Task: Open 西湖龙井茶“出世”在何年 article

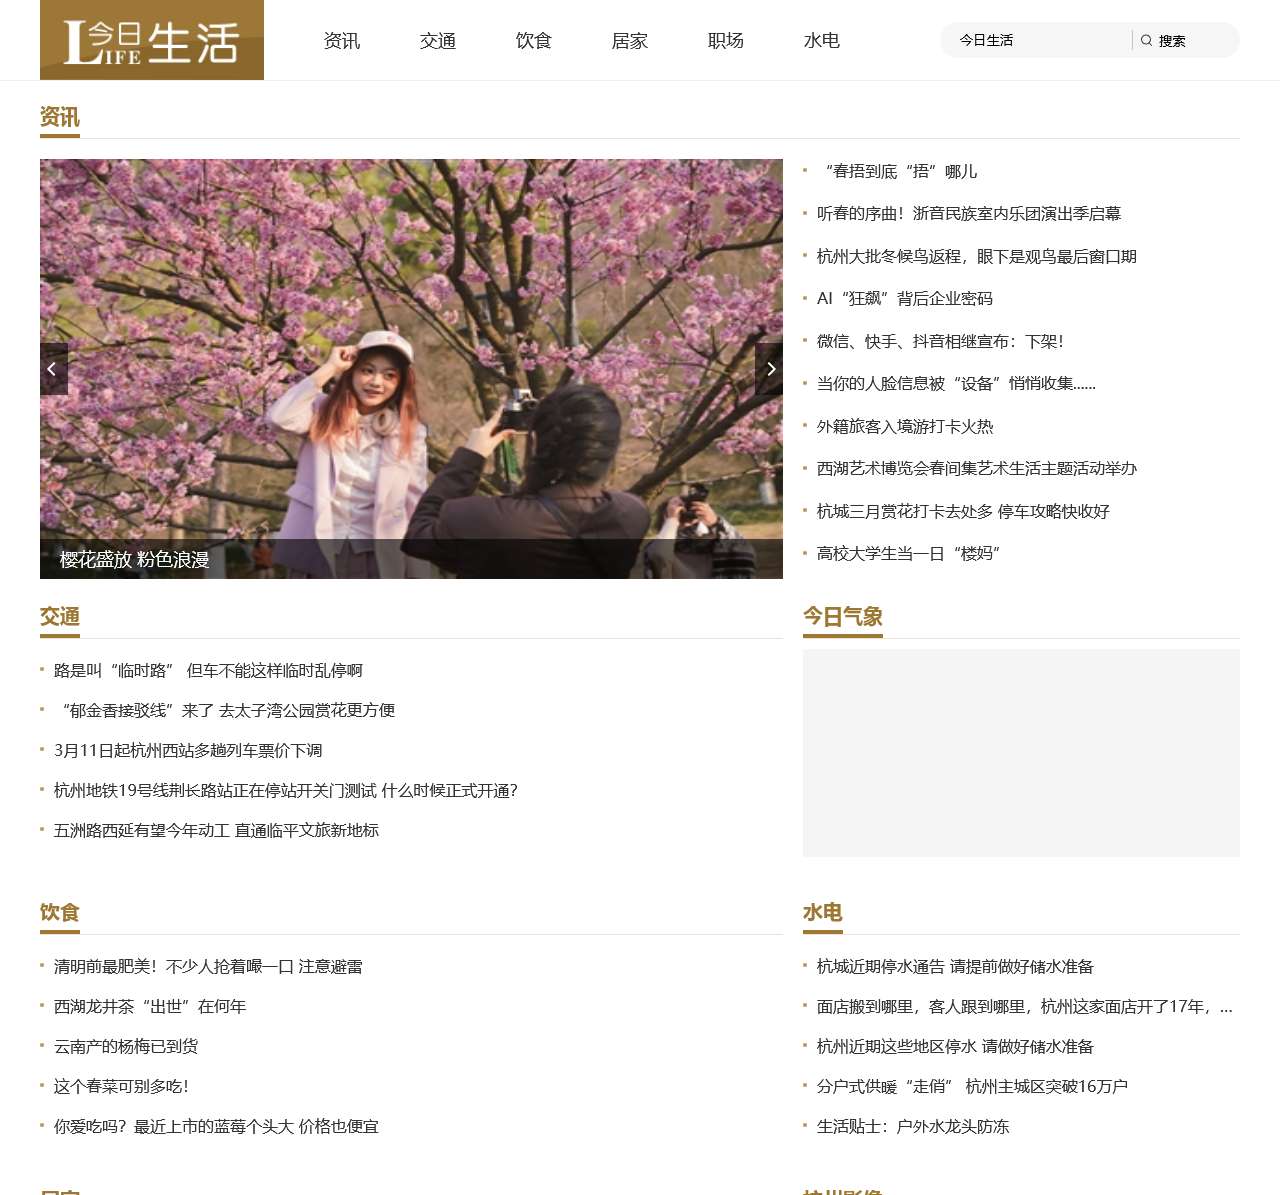Action: coord(150,1007)
